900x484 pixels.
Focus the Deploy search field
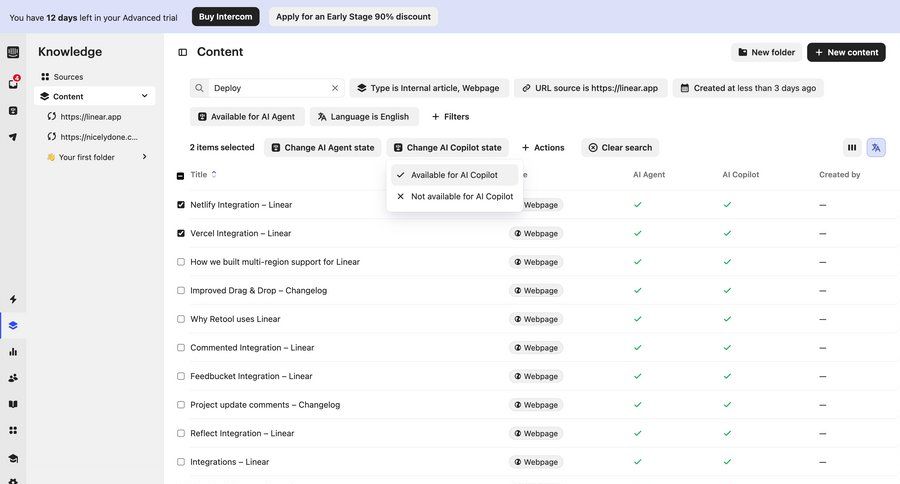(x=267, y=88)
